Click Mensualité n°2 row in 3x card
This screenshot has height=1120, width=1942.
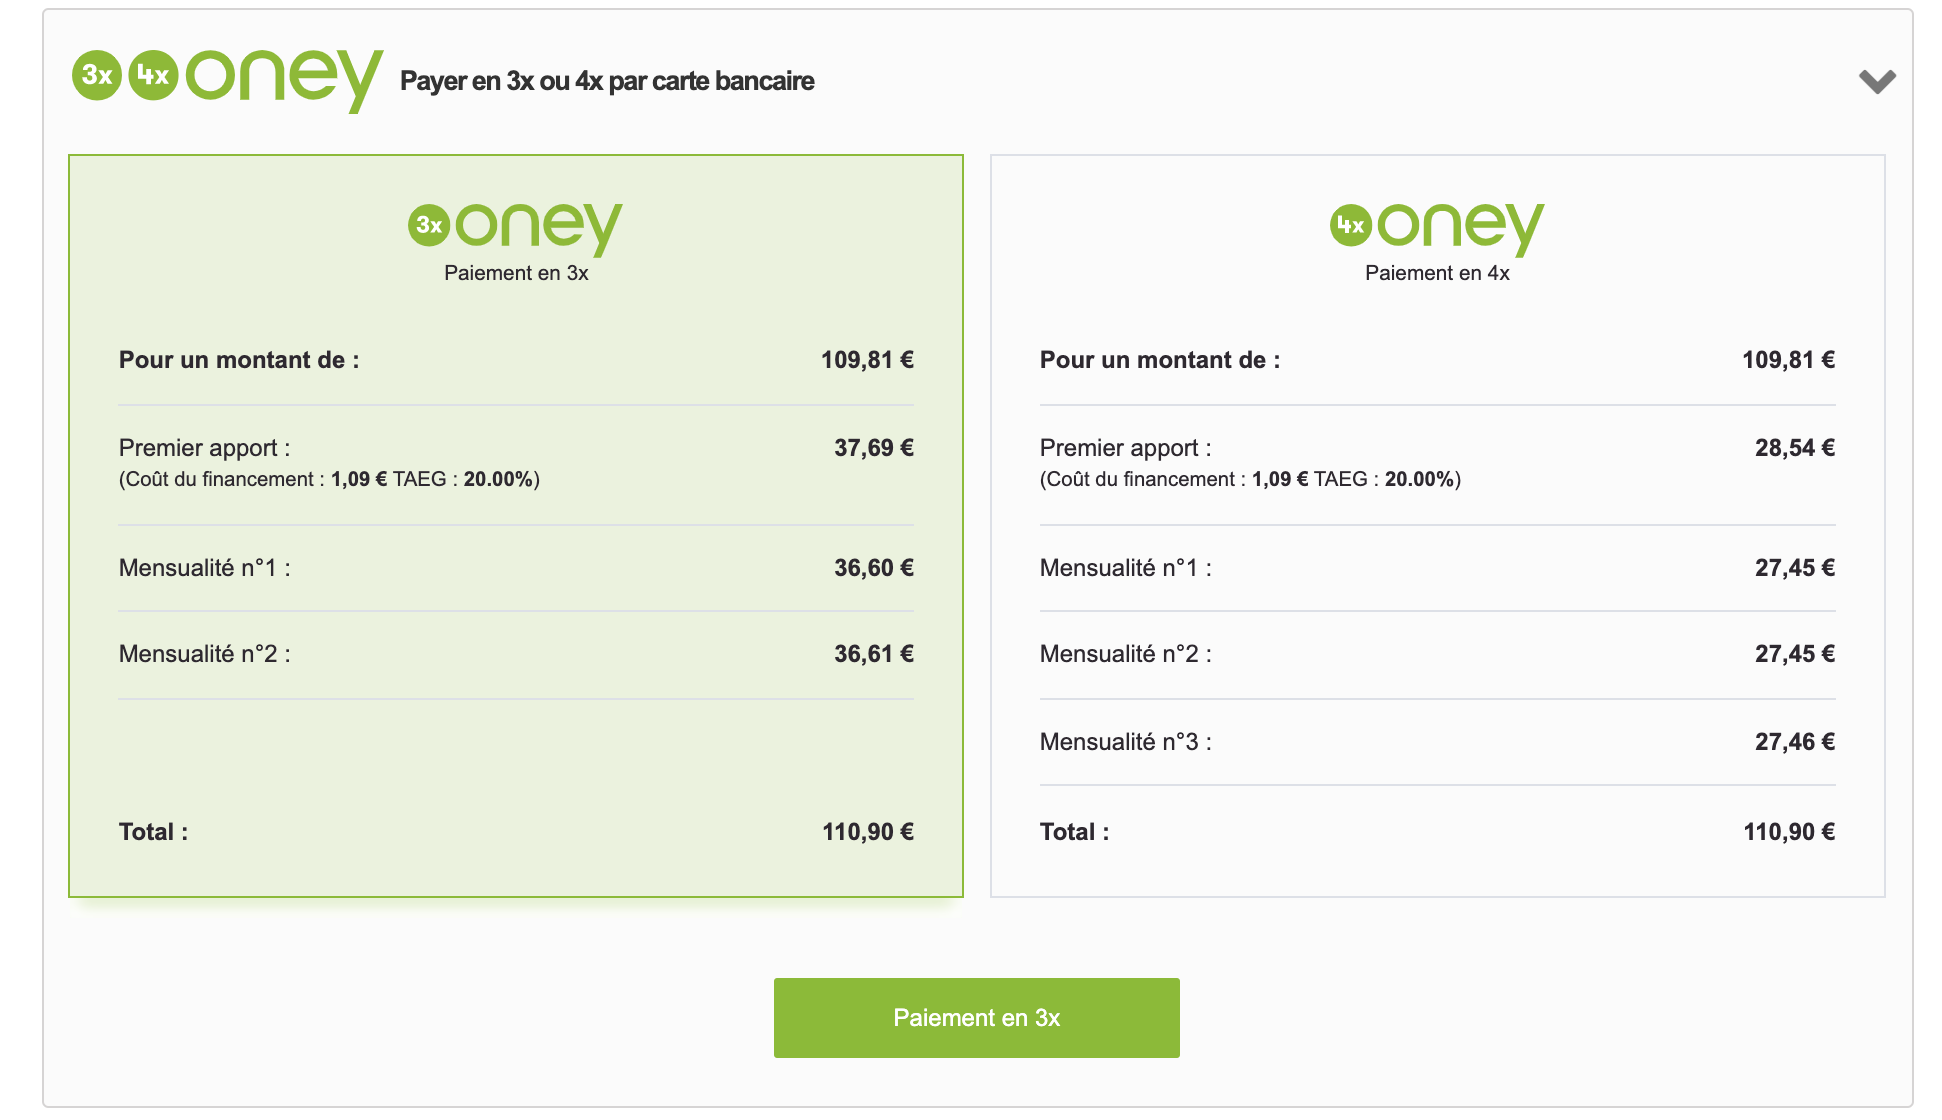click(x=516, y=654)
